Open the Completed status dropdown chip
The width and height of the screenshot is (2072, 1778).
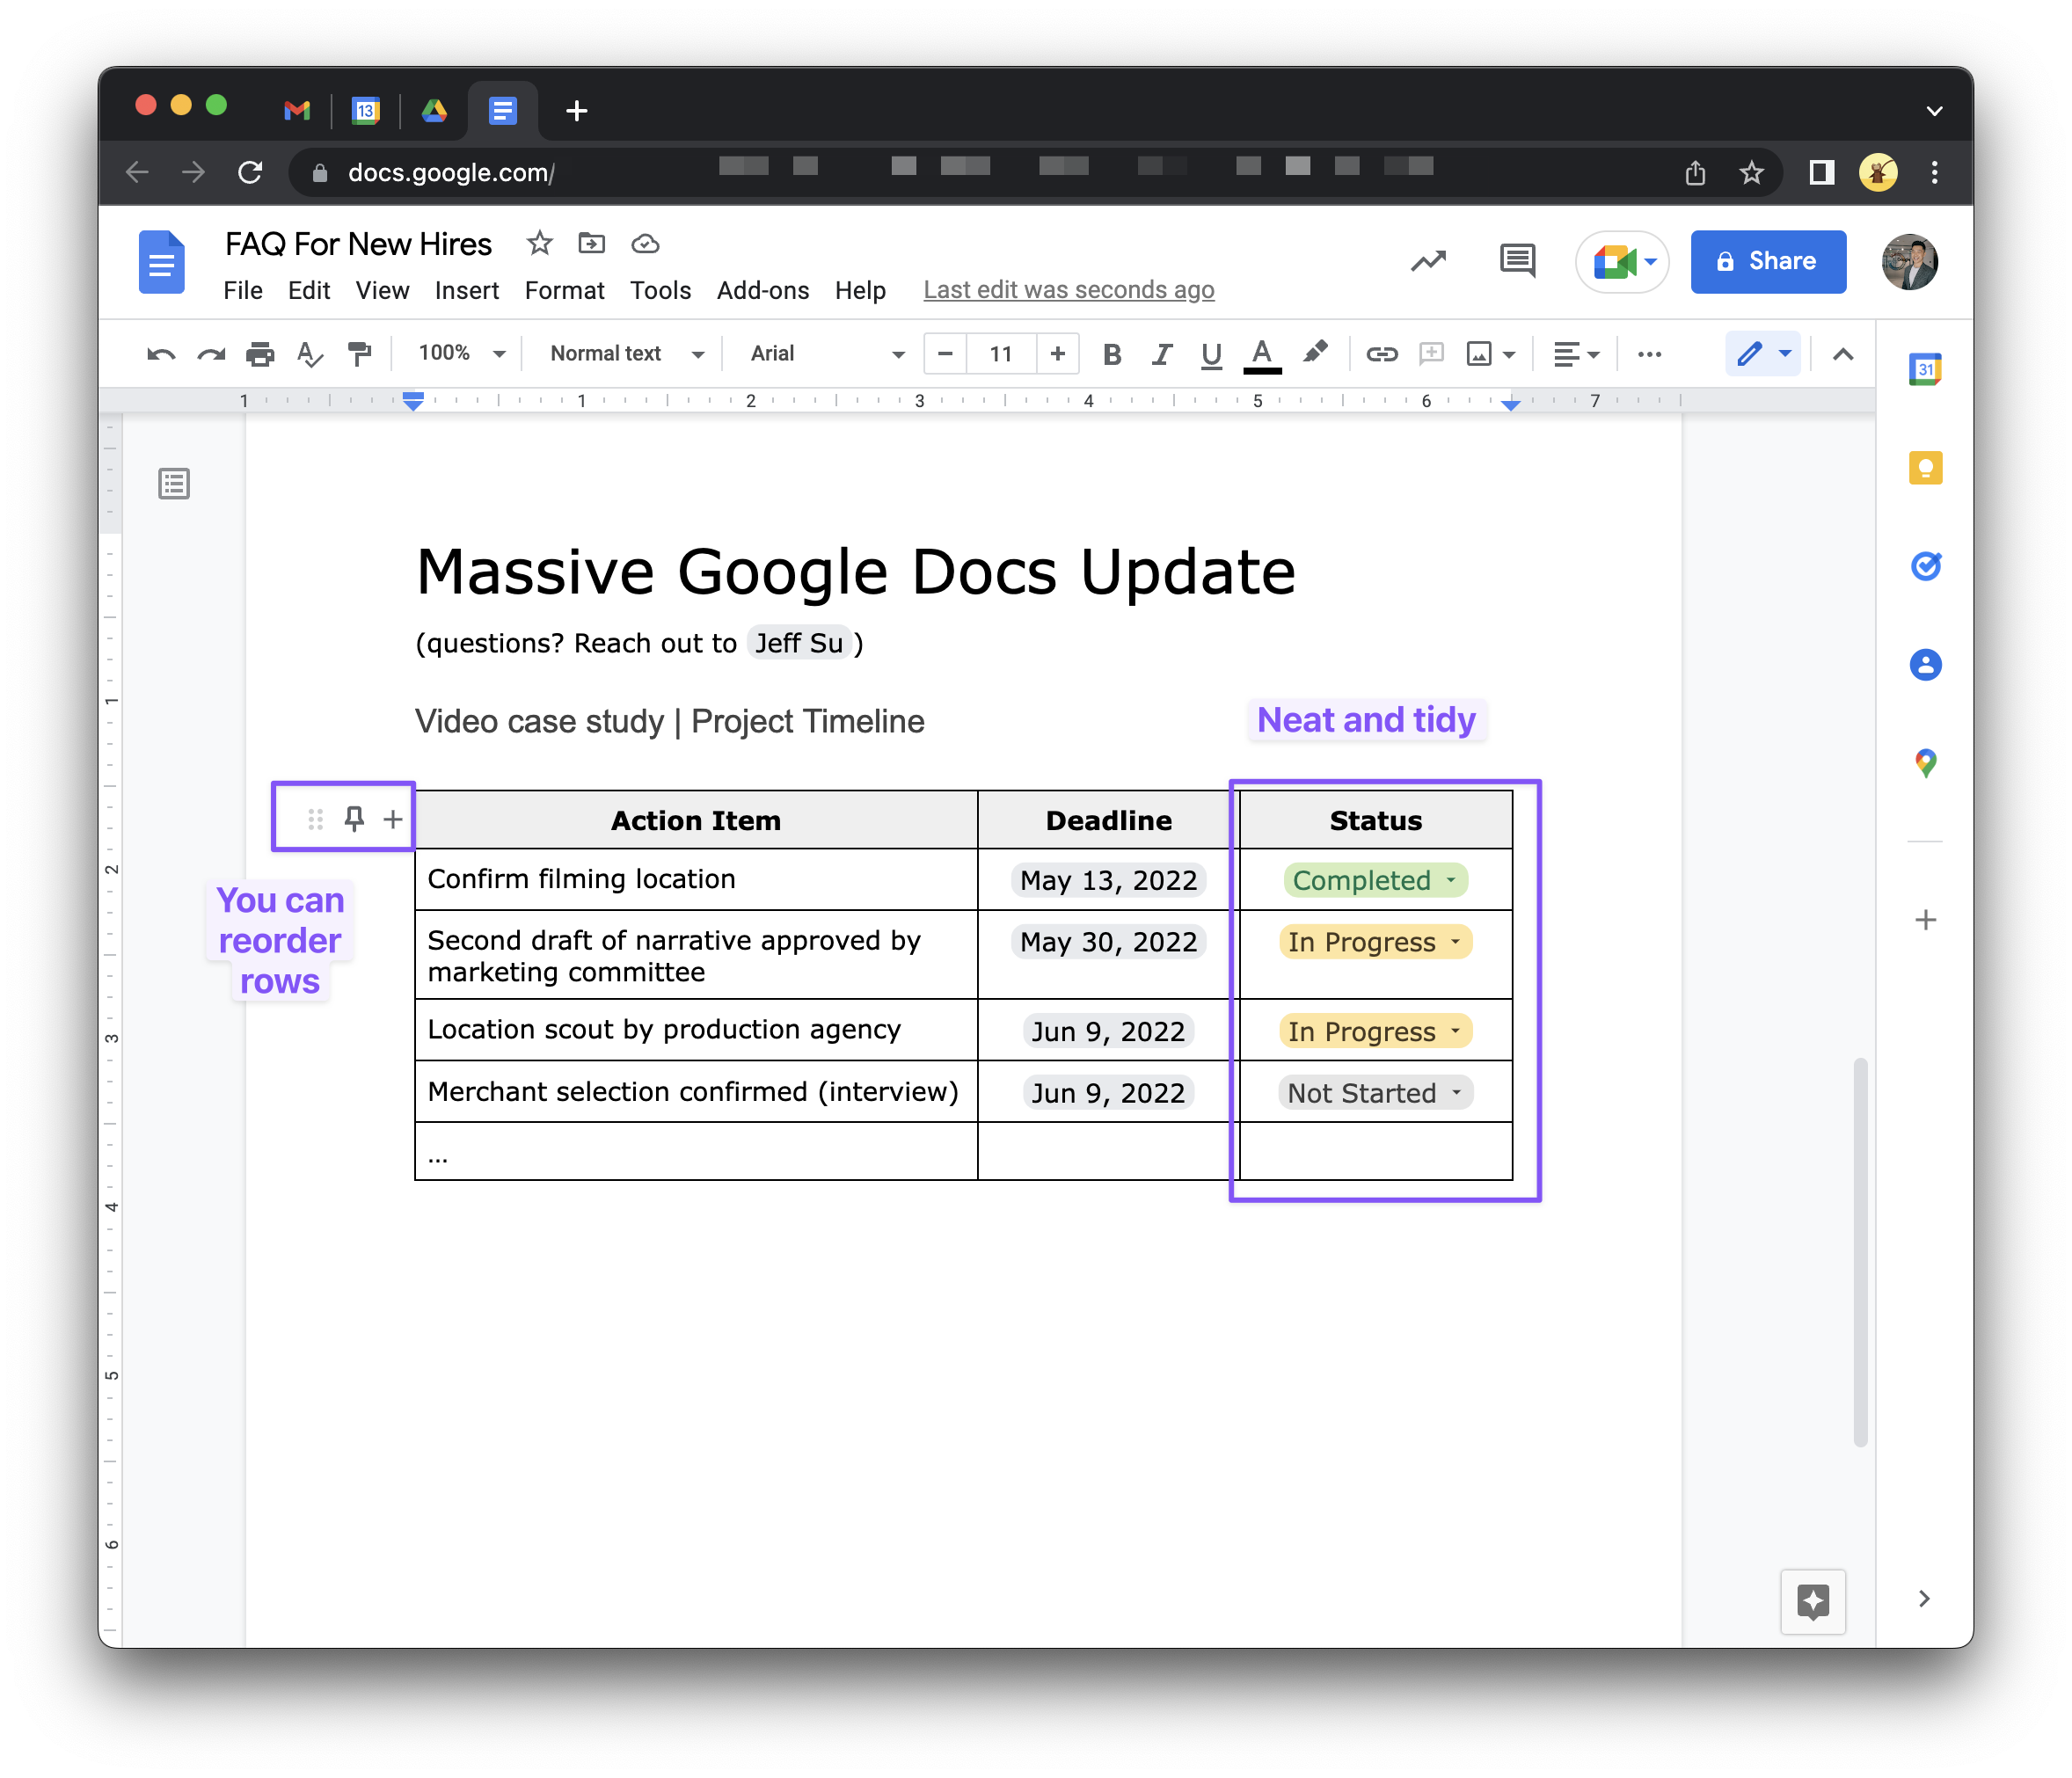[x=1375, y=880]
